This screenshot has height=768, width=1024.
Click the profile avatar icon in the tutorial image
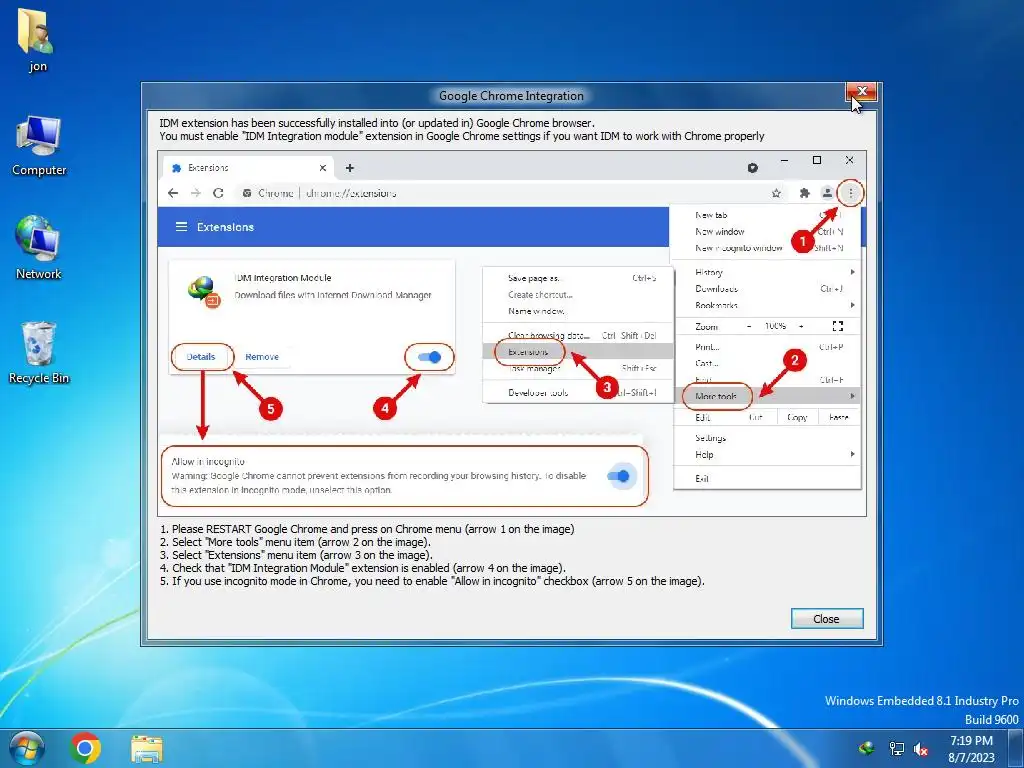(827, 193)
